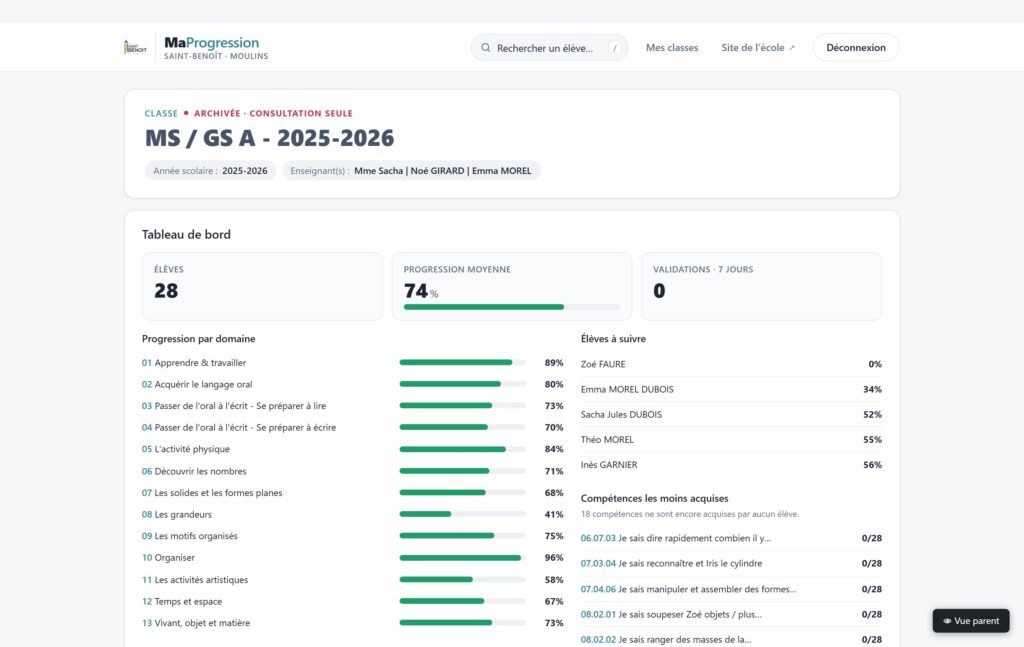Viewport: 1024px width, 647px height.
Task: Open Mes classes in the navigation
Action: (672, 48)
